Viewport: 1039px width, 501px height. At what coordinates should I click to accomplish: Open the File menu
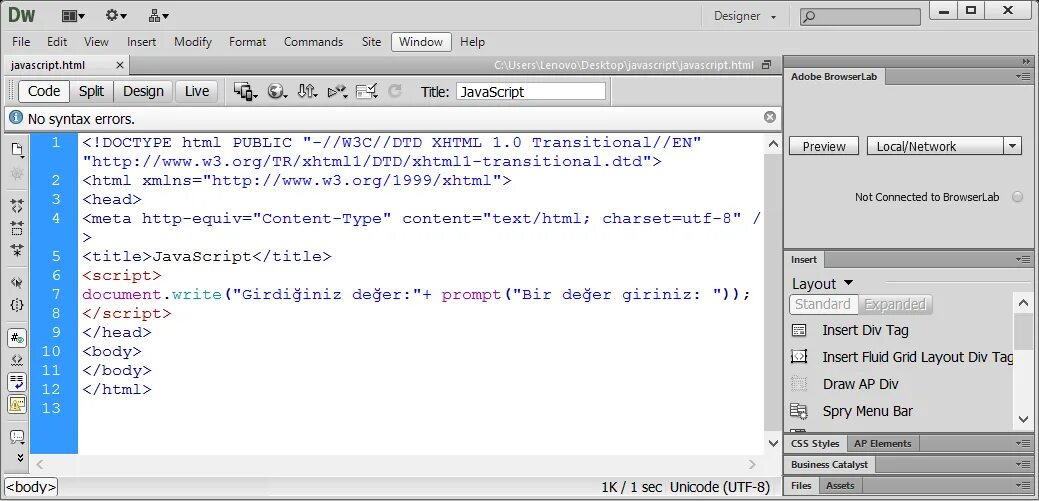(21, 42)
